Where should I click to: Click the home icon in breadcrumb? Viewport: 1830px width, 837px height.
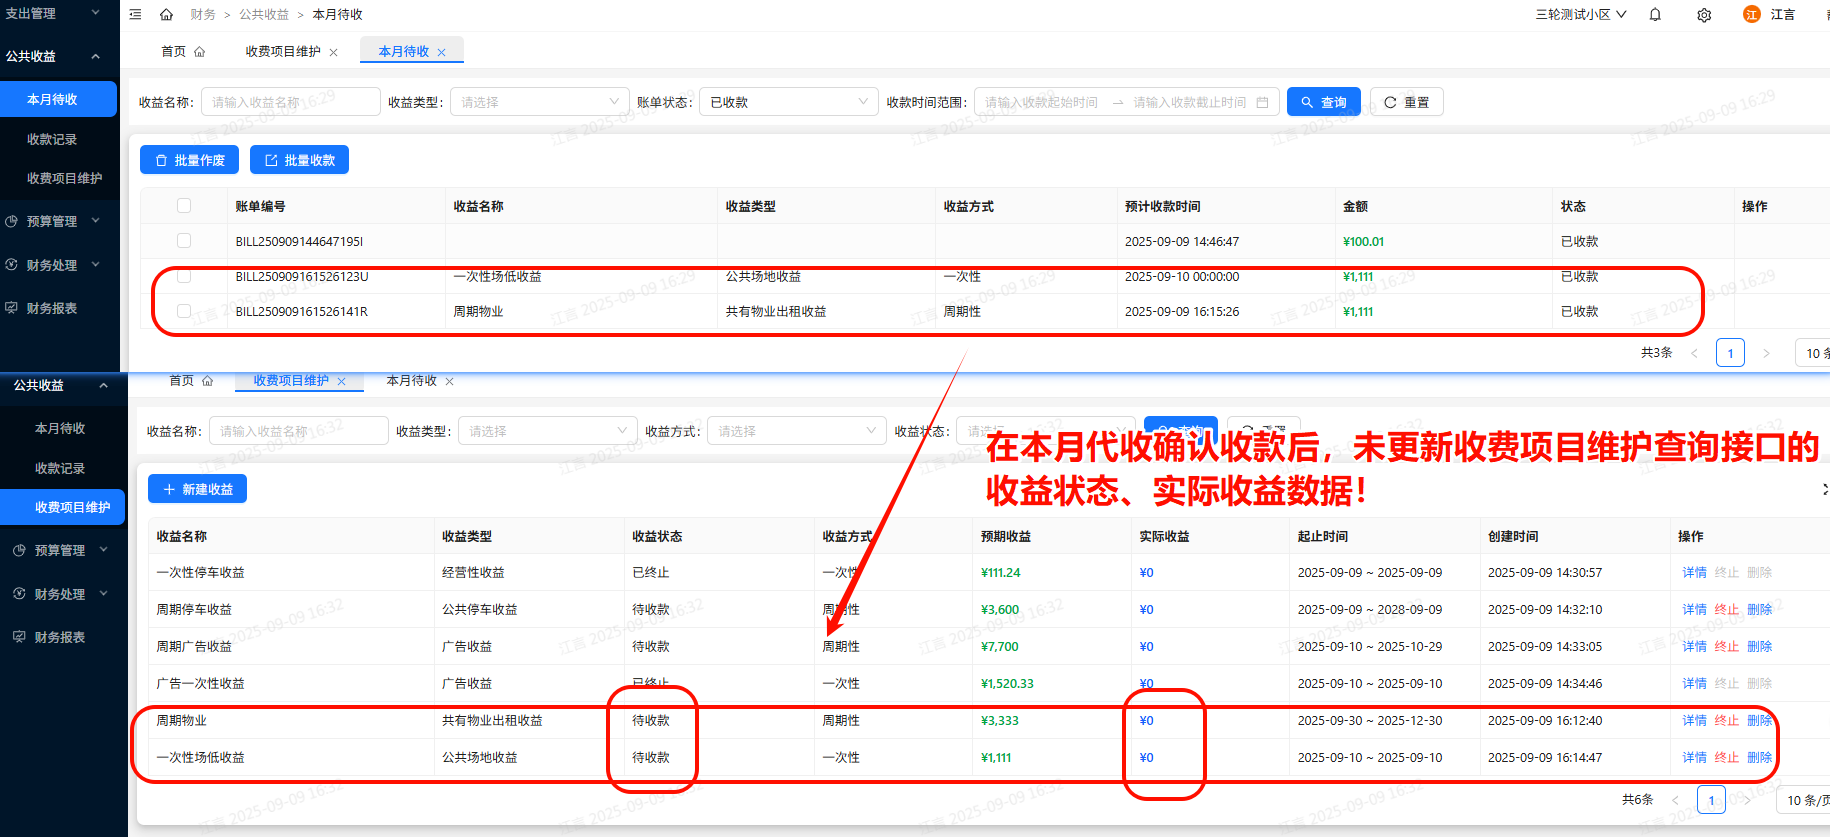click(166, 14)
